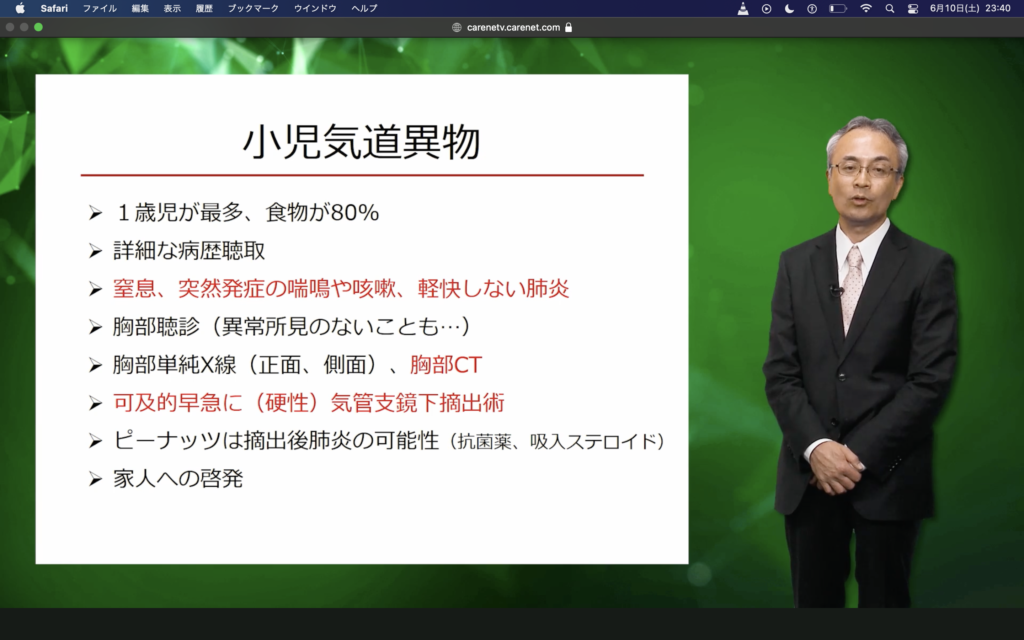Open the 編集 menu
Screen dimensions: 1024x640
(x=140, y=8)
